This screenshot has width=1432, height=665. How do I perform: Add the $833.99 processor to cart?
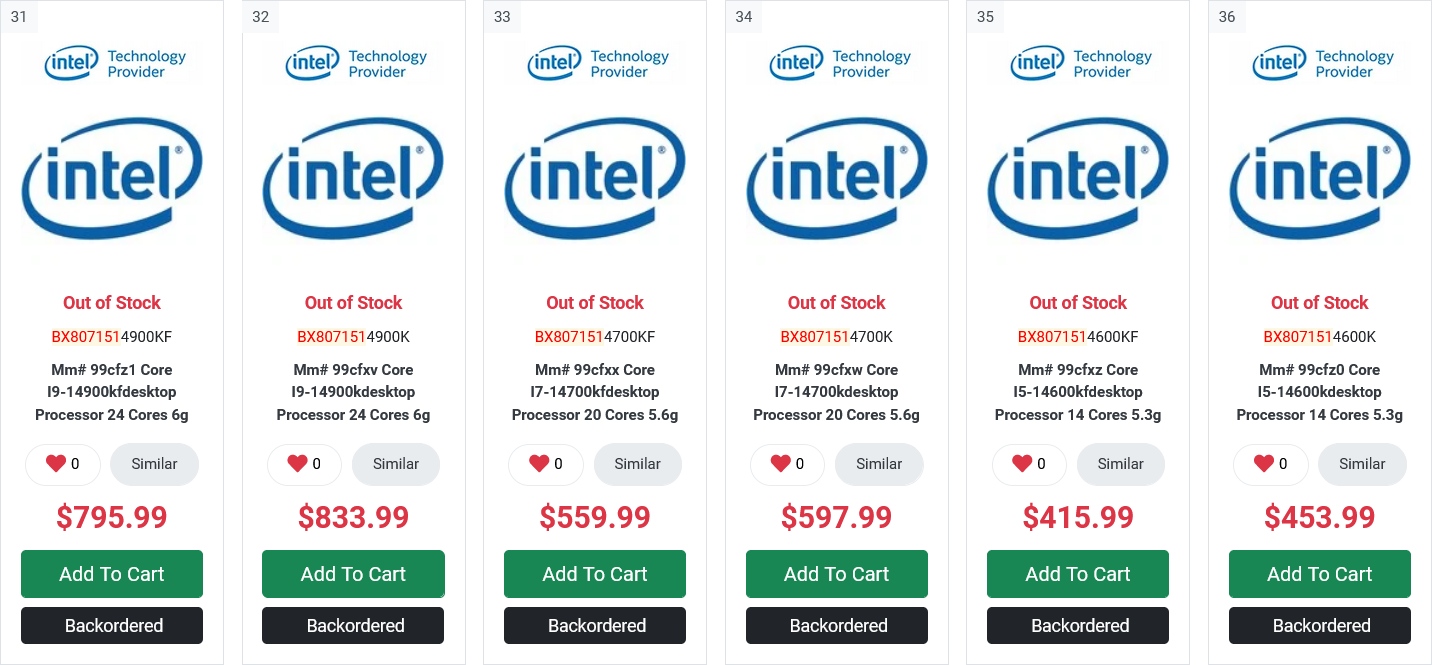click(353, 574)
